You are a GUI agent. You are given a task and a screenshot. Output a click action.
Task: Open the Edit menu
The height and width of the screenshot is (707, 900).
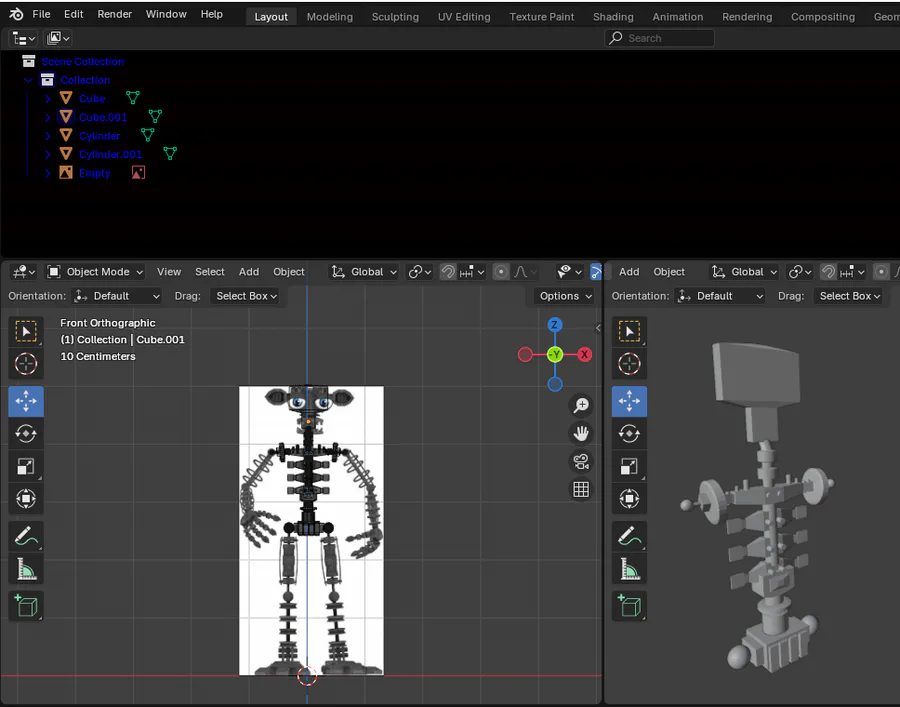pos(73,14)
